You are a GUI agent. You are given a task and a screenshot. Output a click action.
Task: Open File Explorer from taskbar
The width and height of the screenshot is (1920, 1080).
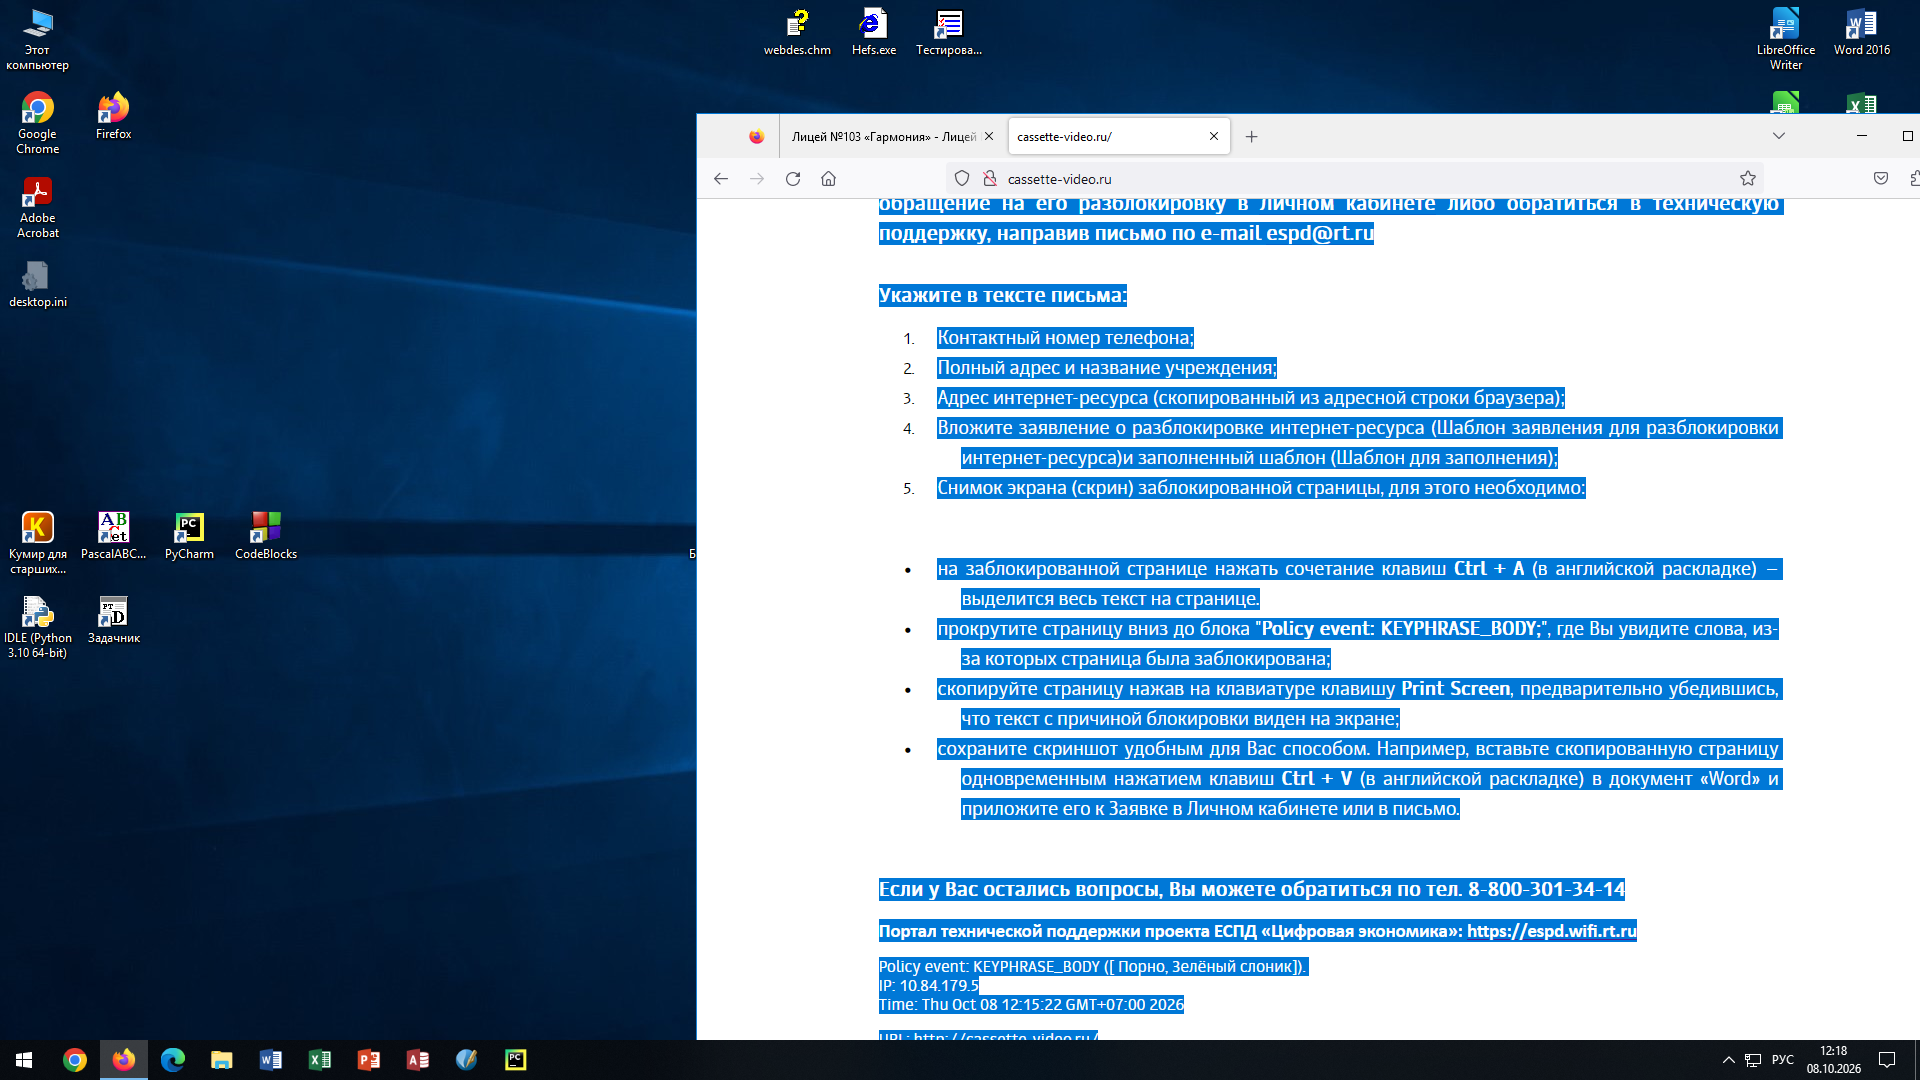222,1060
